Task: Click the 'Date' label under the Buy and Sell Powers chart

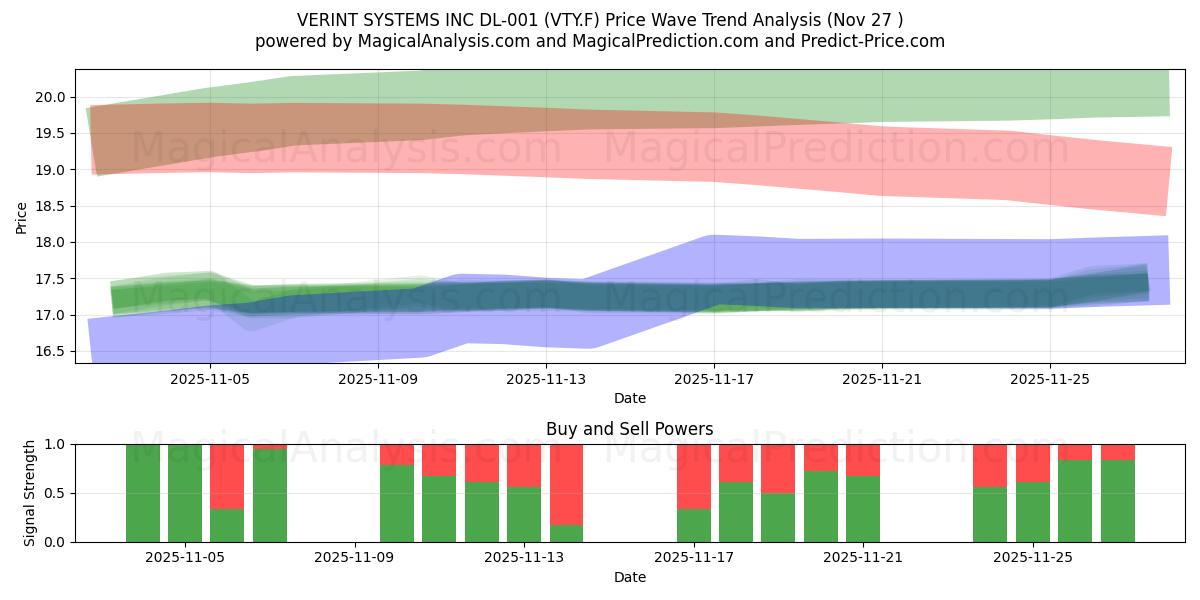Action: [x=630, y=577]
